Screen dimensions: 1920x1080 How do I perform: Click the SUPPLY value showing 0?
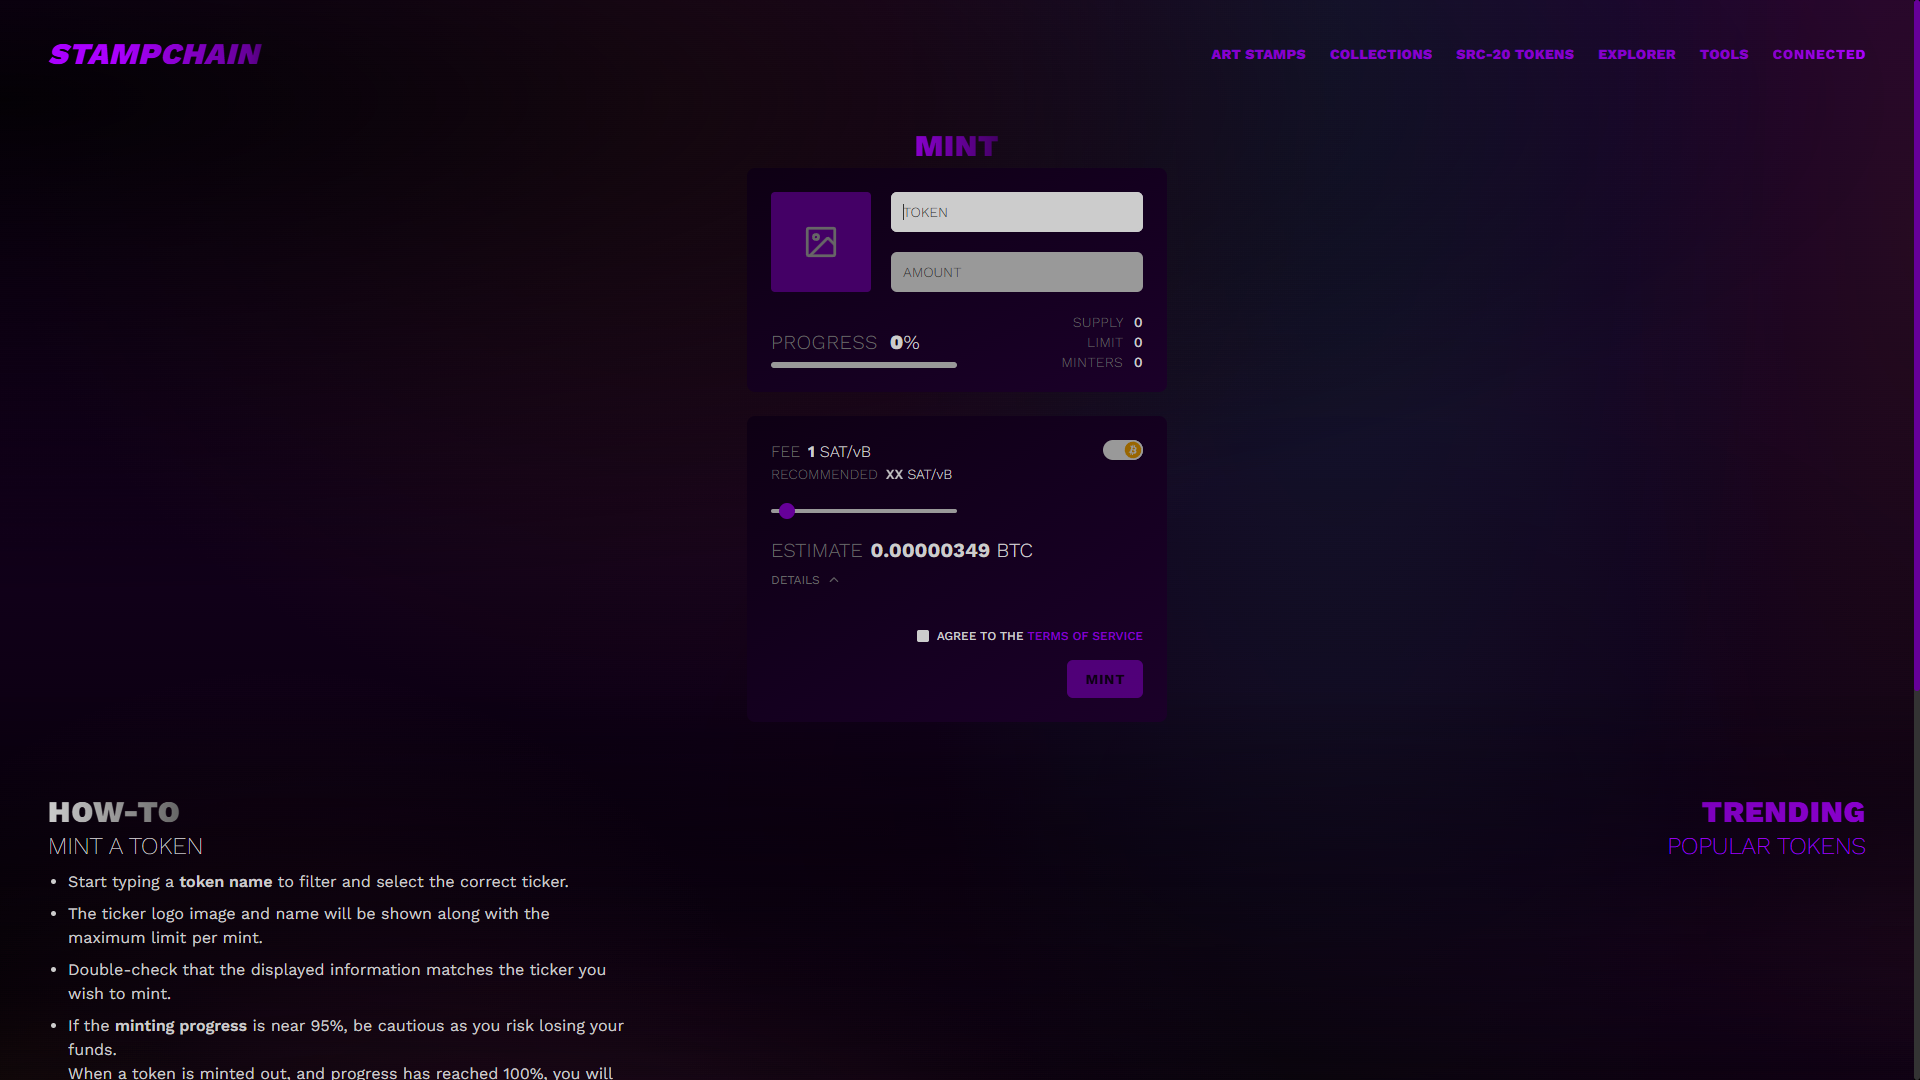(1137, 322)
